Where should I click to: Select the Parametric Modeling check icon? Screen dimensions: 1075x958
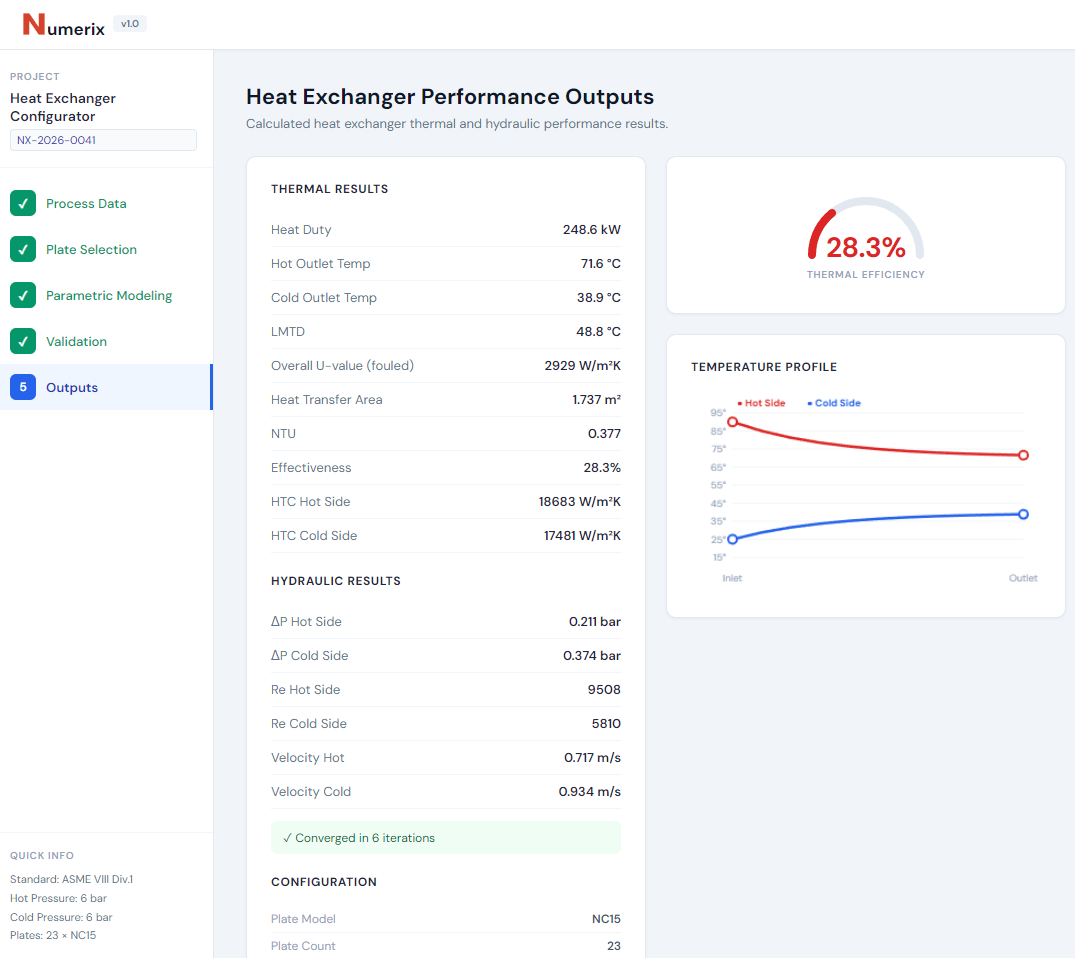pyautogui.click(x=22, y=295)
